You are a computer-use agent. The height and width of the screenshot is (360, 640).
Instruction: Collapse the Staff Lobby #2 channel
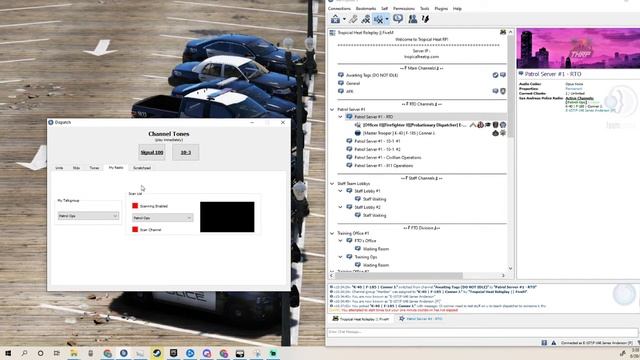(x=340, y=207)
